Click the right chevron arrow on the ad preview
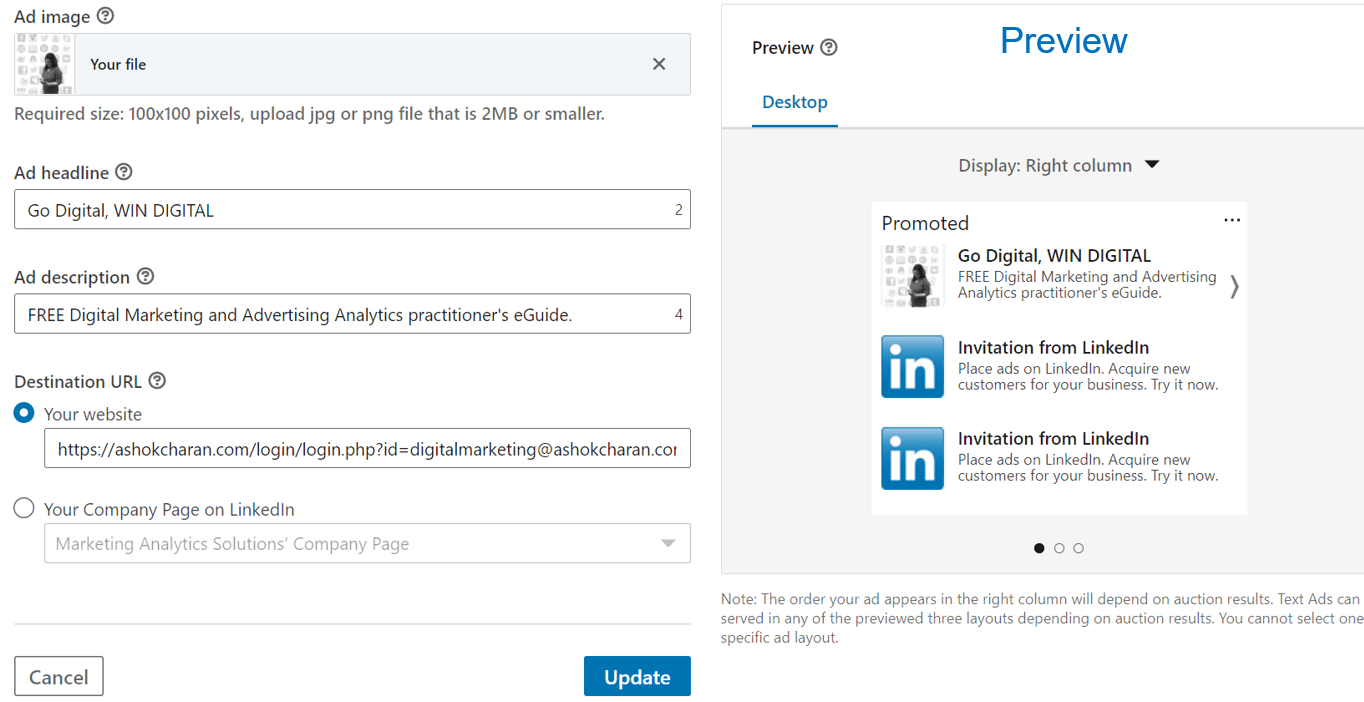Viewport: 1364px width, 702px height. coord(1234,287)
